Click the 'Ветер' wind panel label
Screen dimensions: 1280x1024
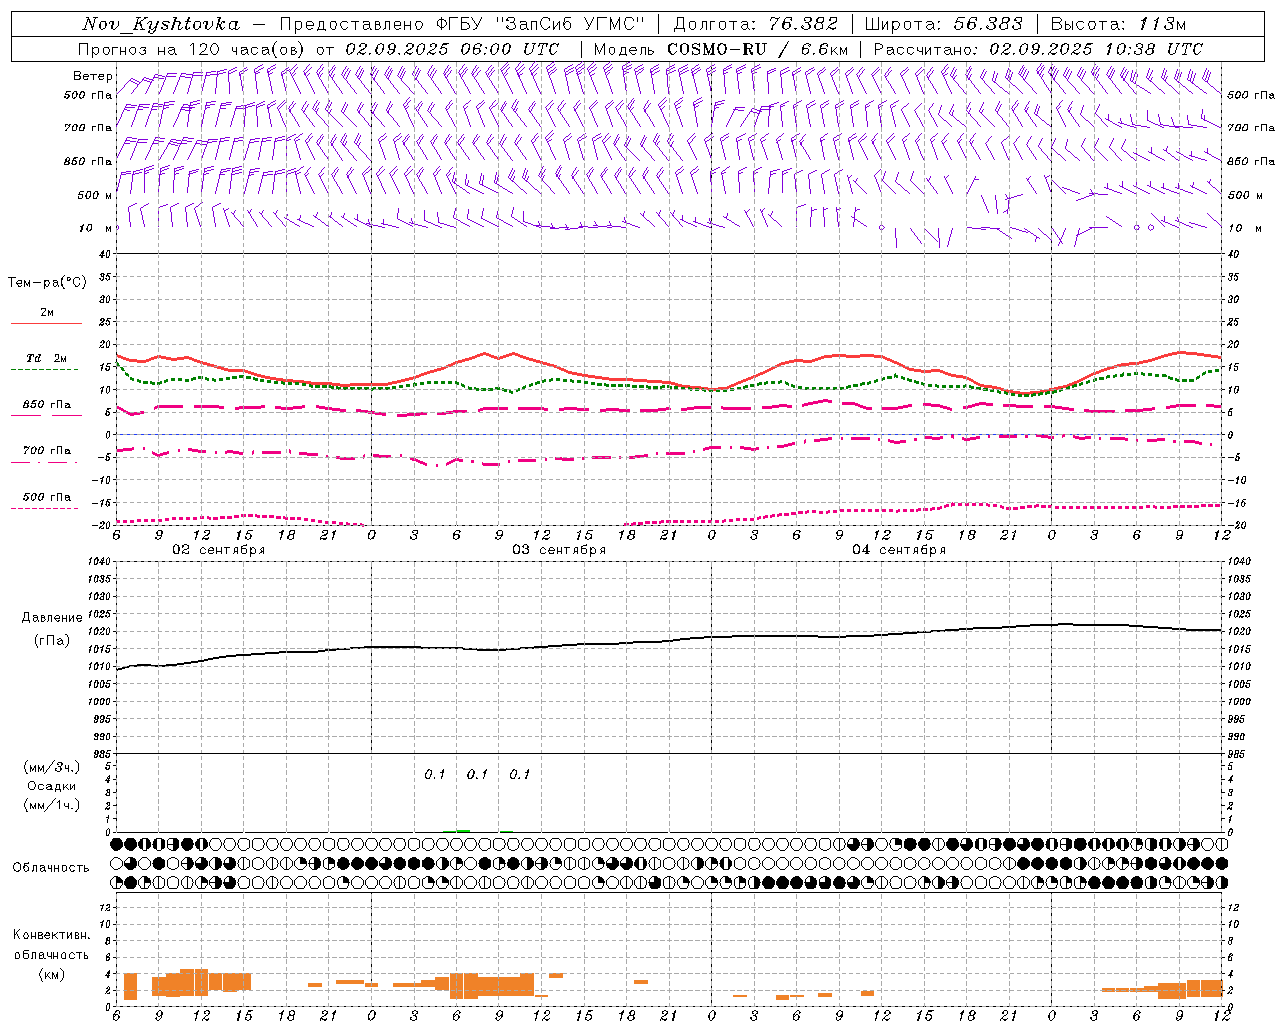pos(93,76)
